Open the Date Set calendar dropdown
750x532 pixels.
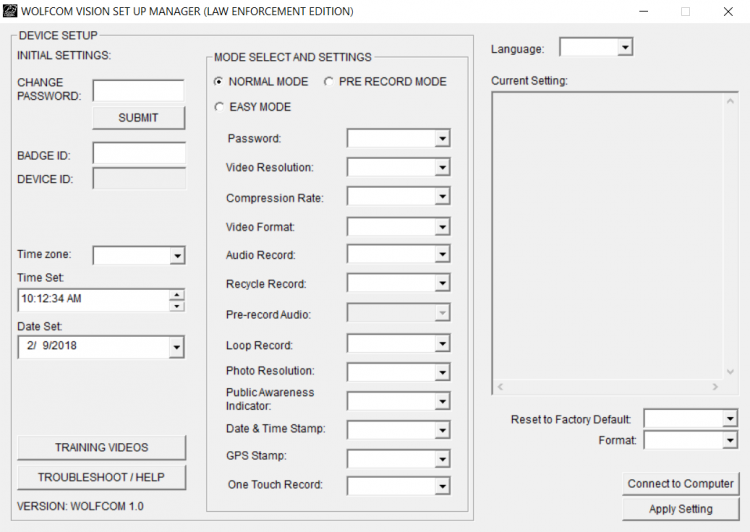[x=177, y=347]
